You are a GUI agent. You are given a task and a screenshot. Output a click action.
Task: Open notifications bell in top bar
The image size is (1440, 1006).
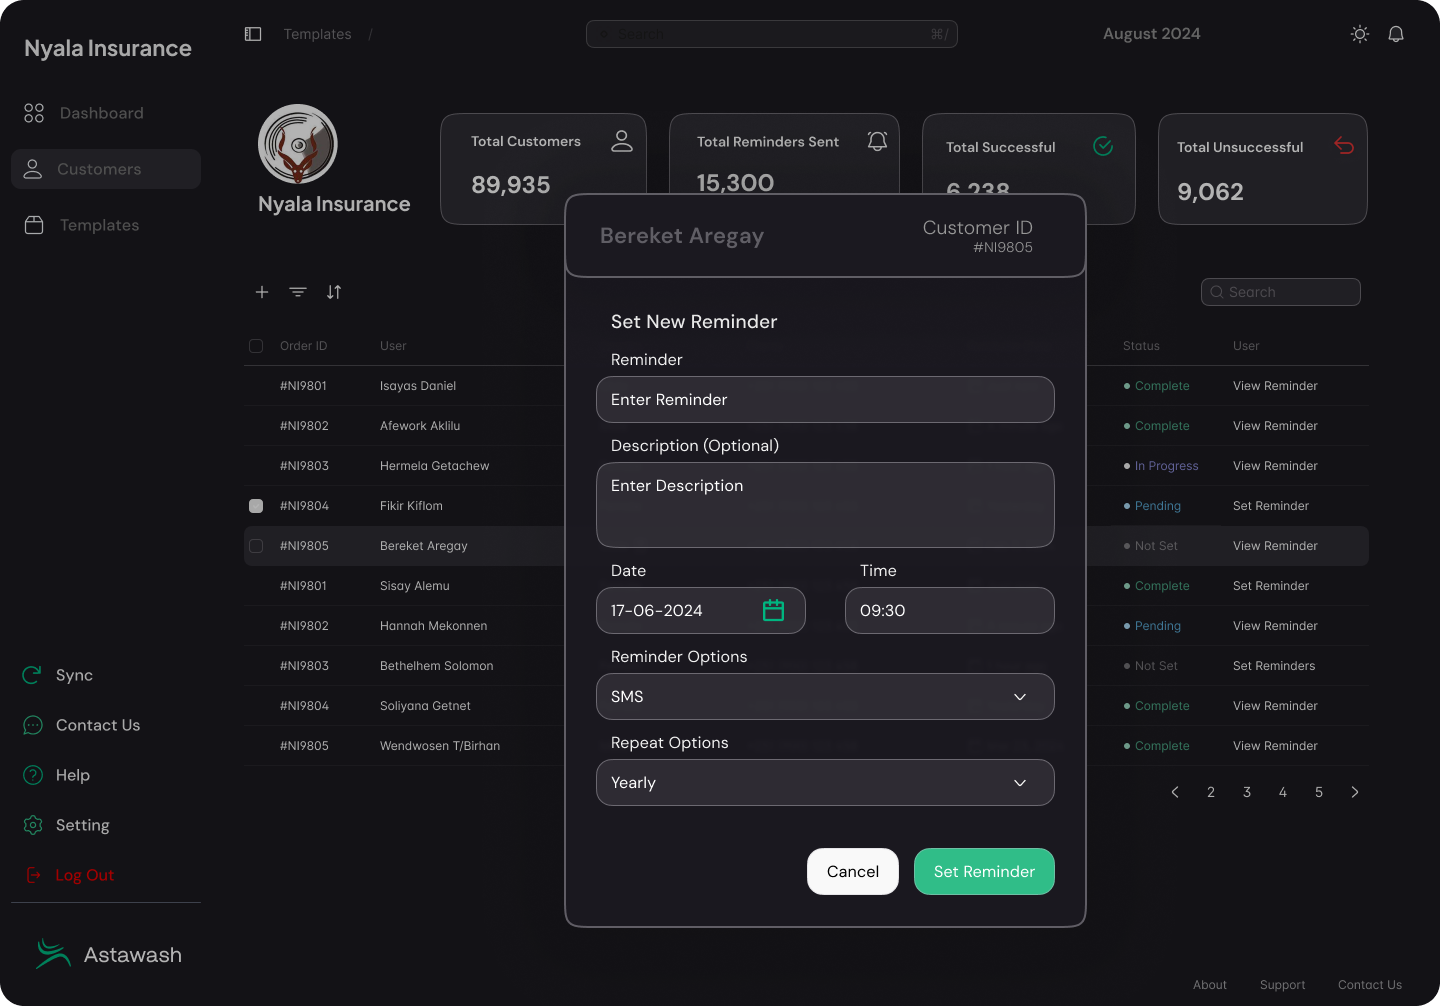(x=1396, y=34)
